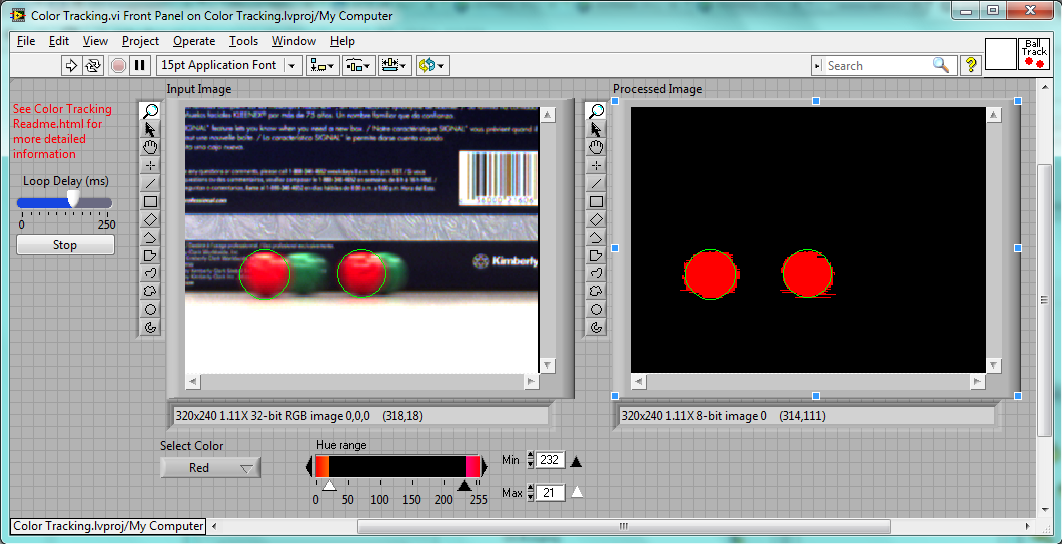Select the Zoom tool beside Input Image

pos(150,111)
